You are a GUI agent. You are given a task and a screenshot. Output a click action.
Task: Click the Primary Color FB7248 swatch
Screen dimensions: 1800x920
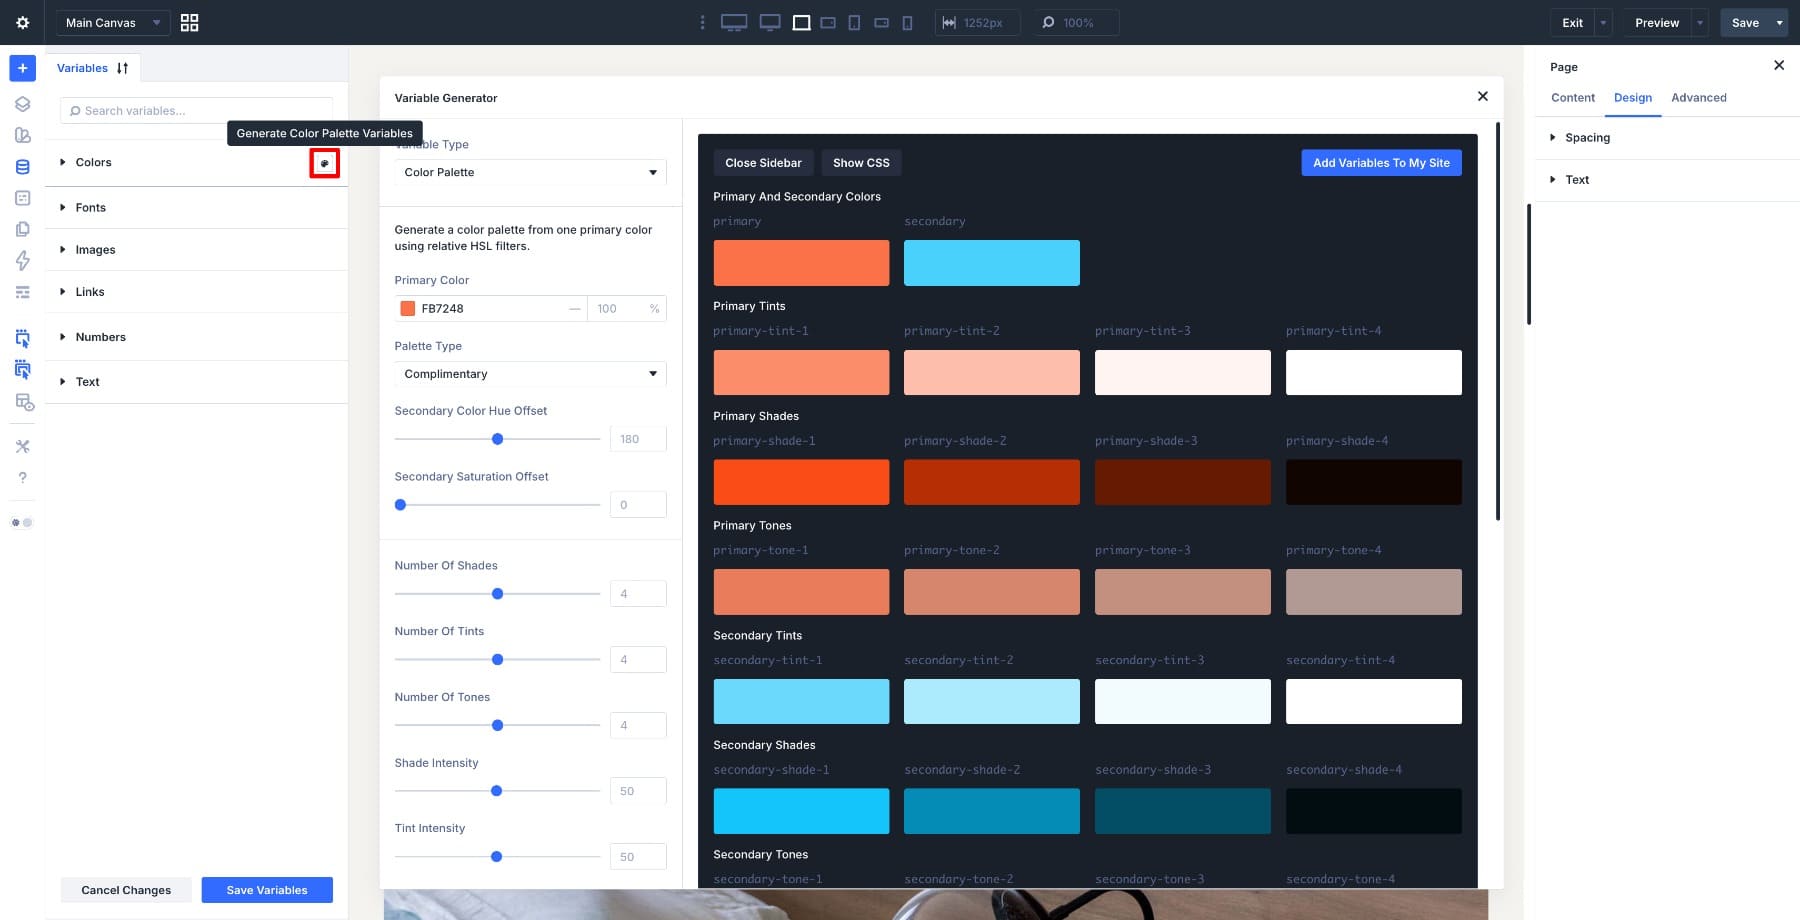(x=407, y=308)
